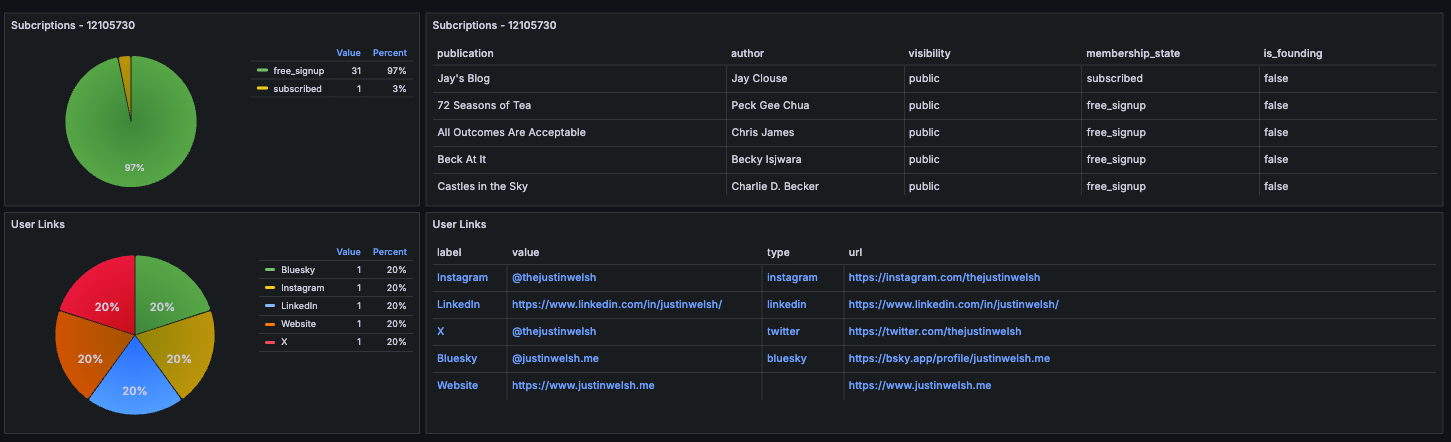Select the X legend entry
The image size is (1451, 442).
pyautogui.click(x=285, y=342)
